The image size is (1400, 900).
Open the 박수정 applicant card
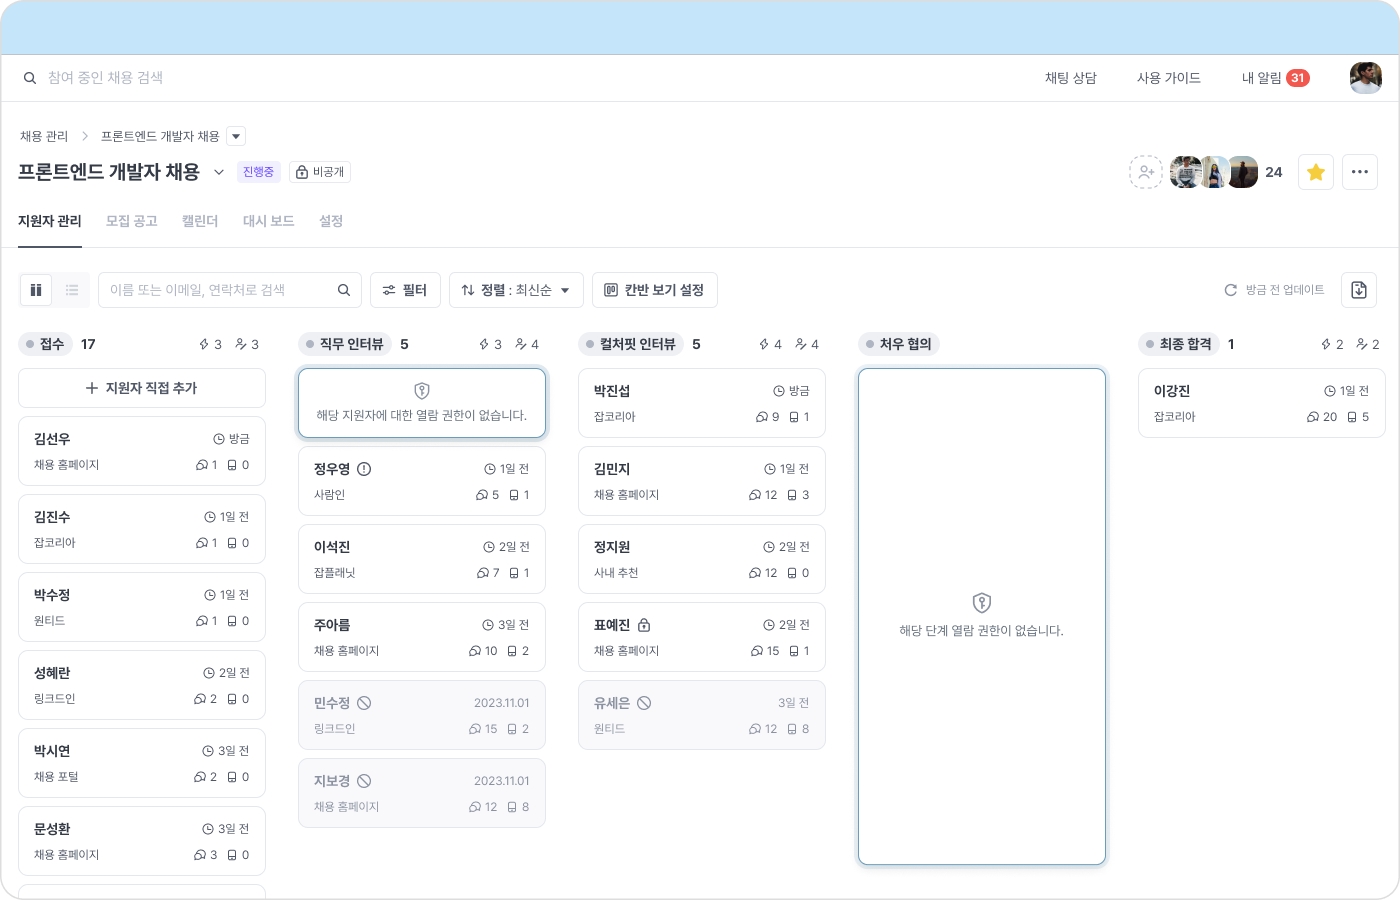point(142,607)
